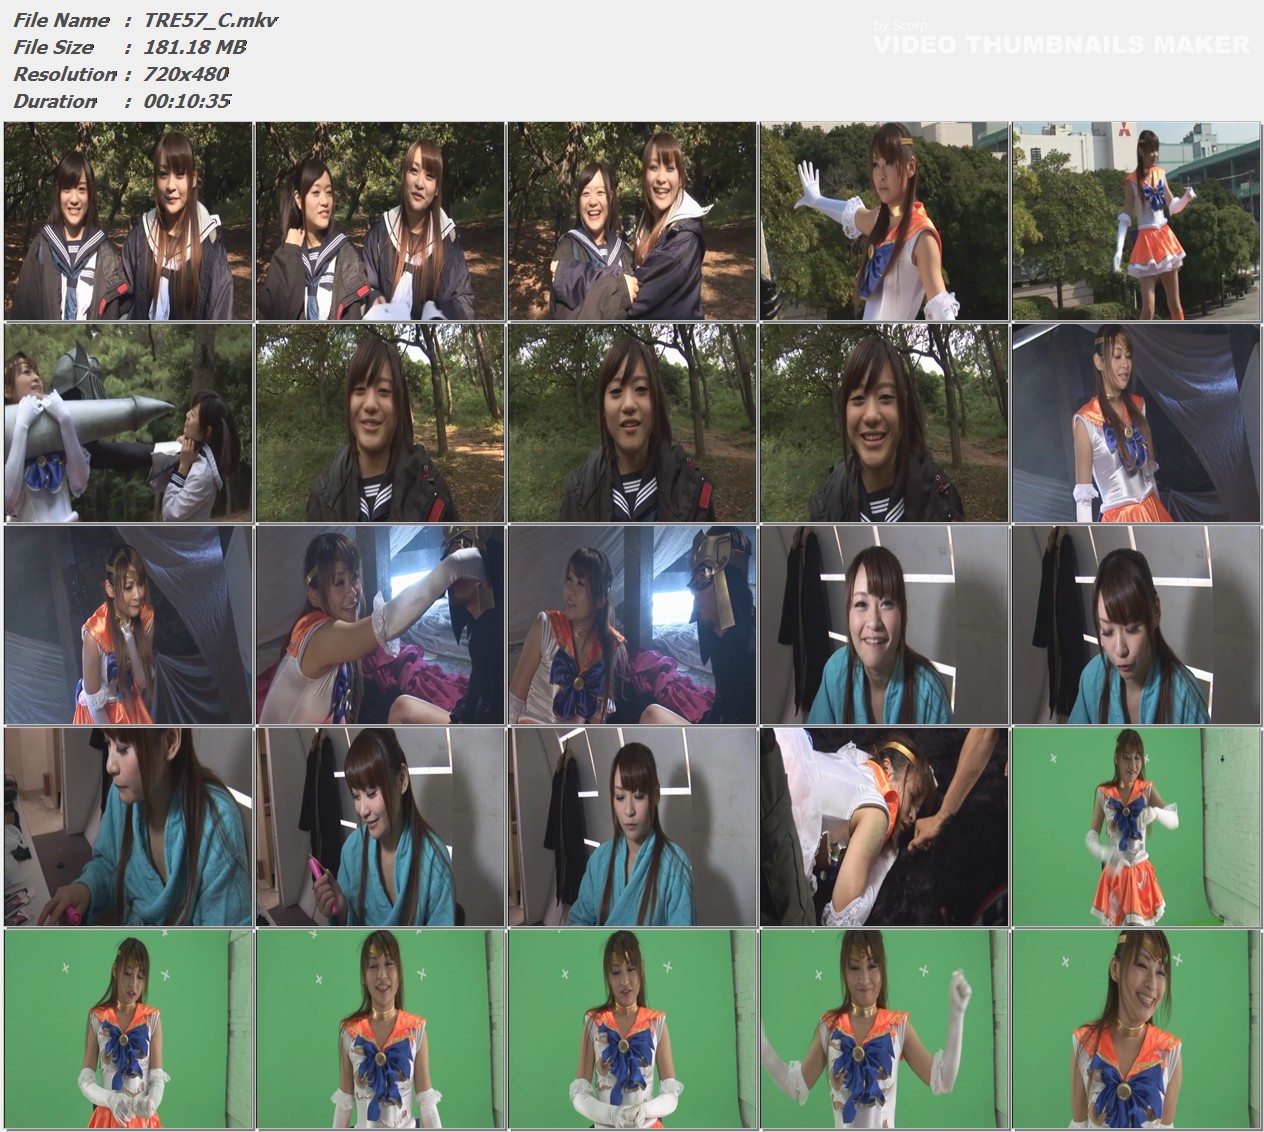Select the resolution value 720x480
This screenshot has width=1264, height=1132.
[x=186, y=74]
